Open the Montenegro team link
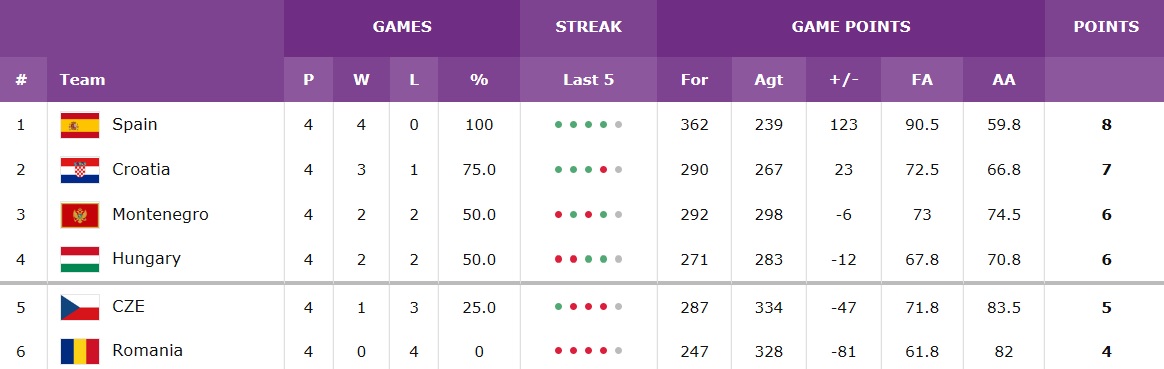Image resolution: width=1164 pixels, height=369 pixels. click(x=160, y=215)
